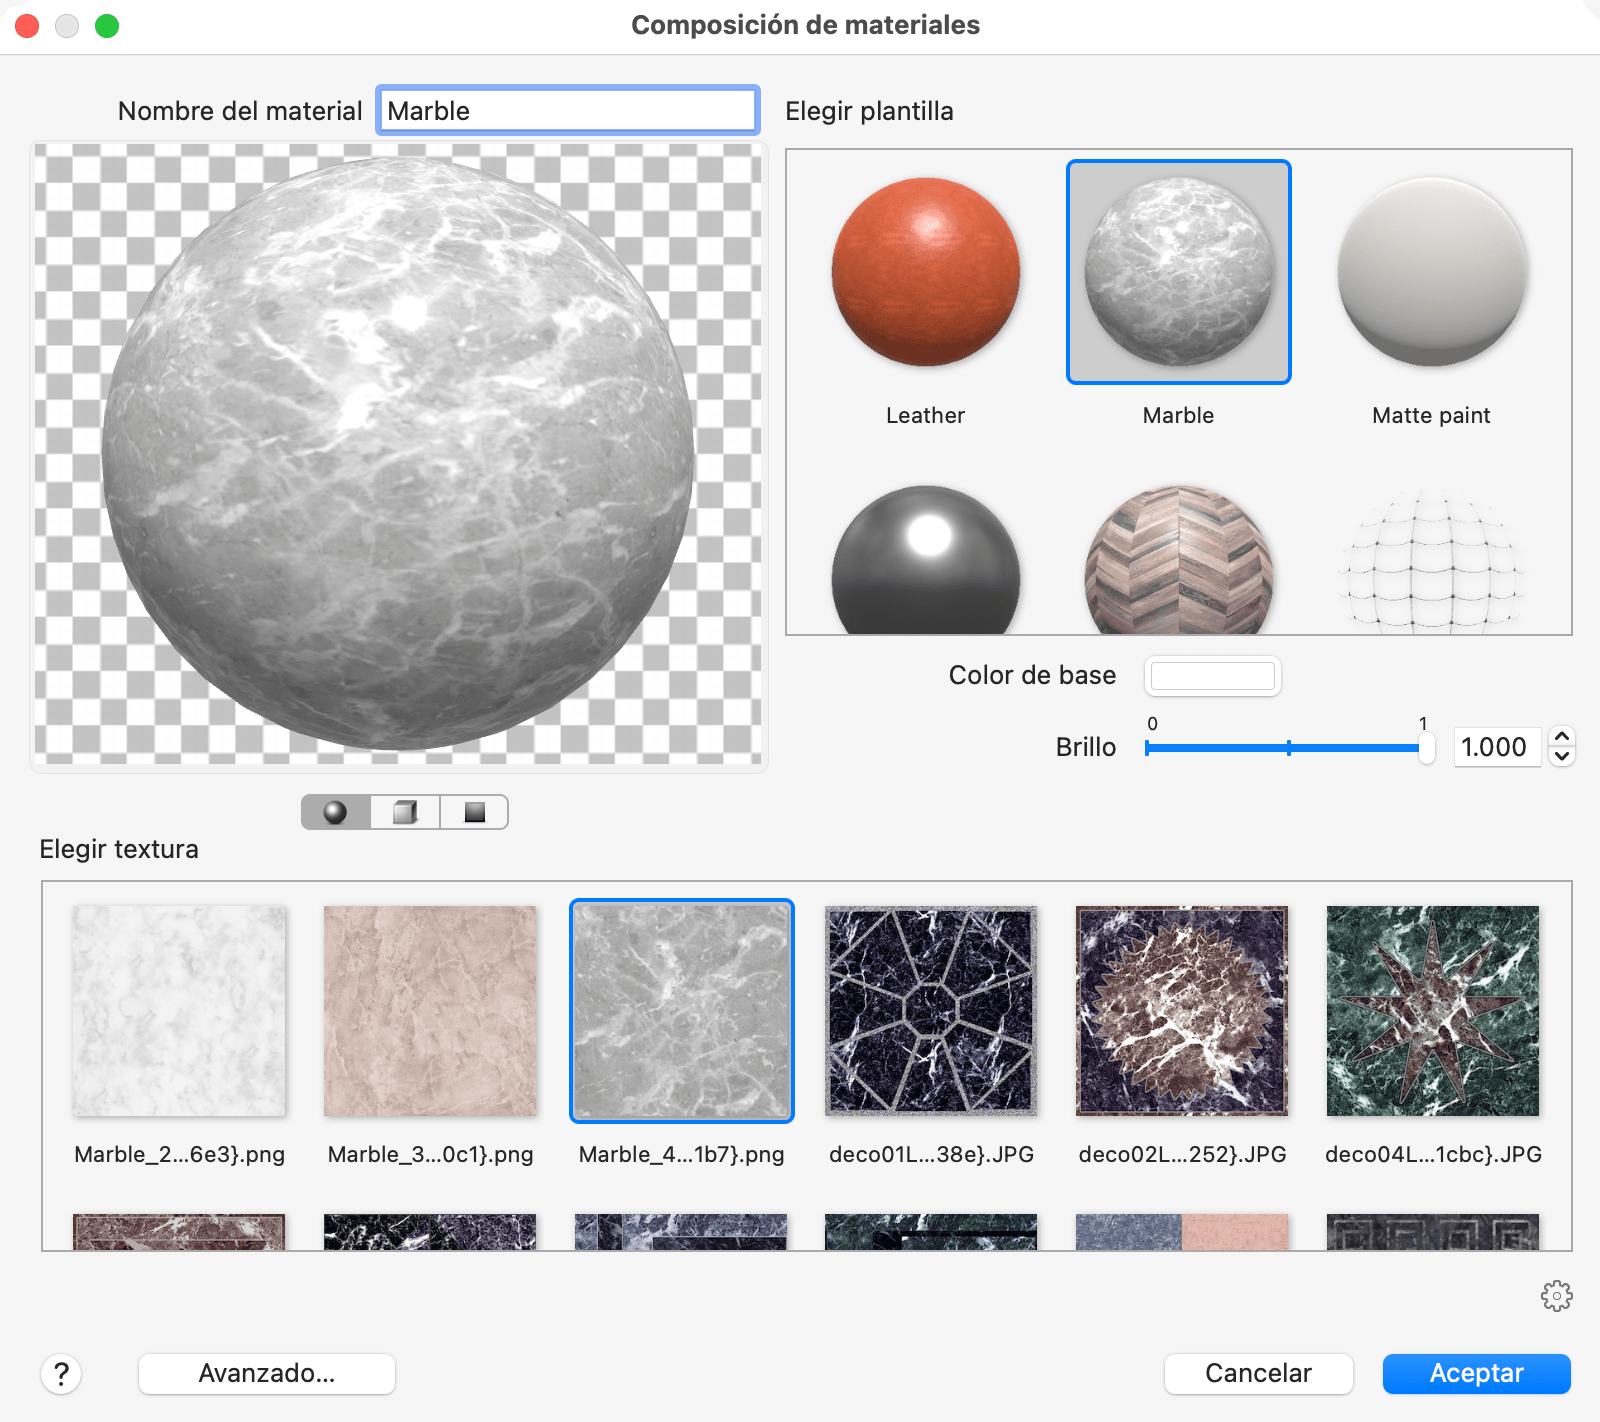Choose the deco01L dark geometric texture
The image size is (1600, 1422).
(x=931, y=1011)
